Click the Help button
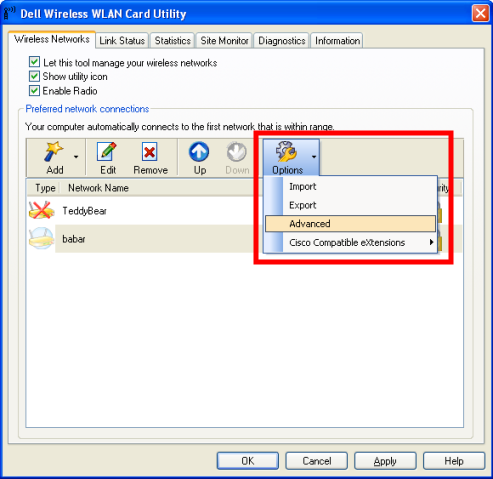The image size is (493, 479). [x=454, y=461]
